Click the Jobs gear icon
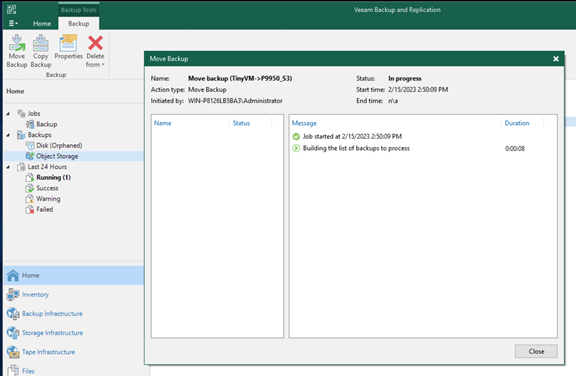The height and width of the screenshot is (376, 576). [21, 113]
